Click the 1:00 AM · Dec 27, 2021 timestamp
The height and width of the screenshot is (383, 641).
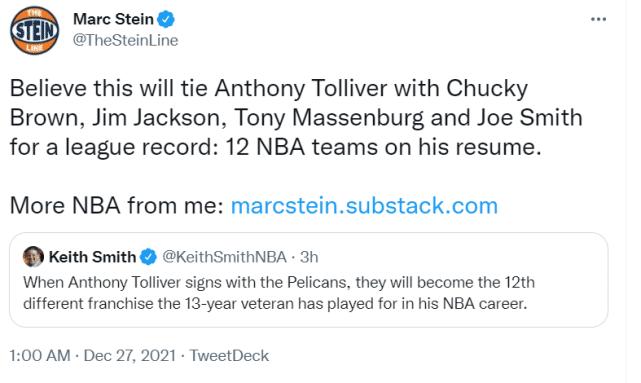point(92,356)
